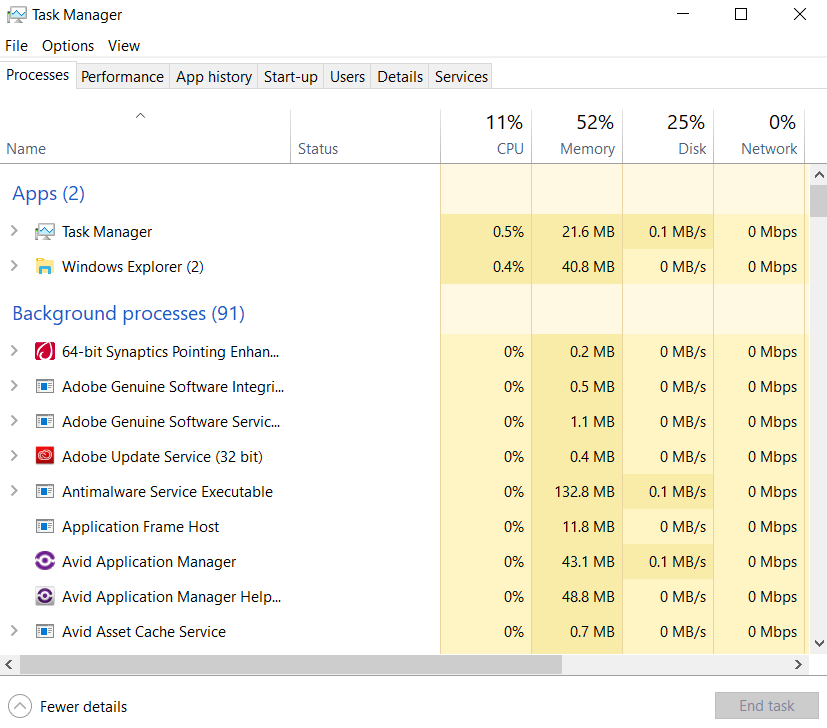Image resolution: width=827 pixels, height=728 pixels.
Task: Switch to the Services tab
Action: pos(461,77)
